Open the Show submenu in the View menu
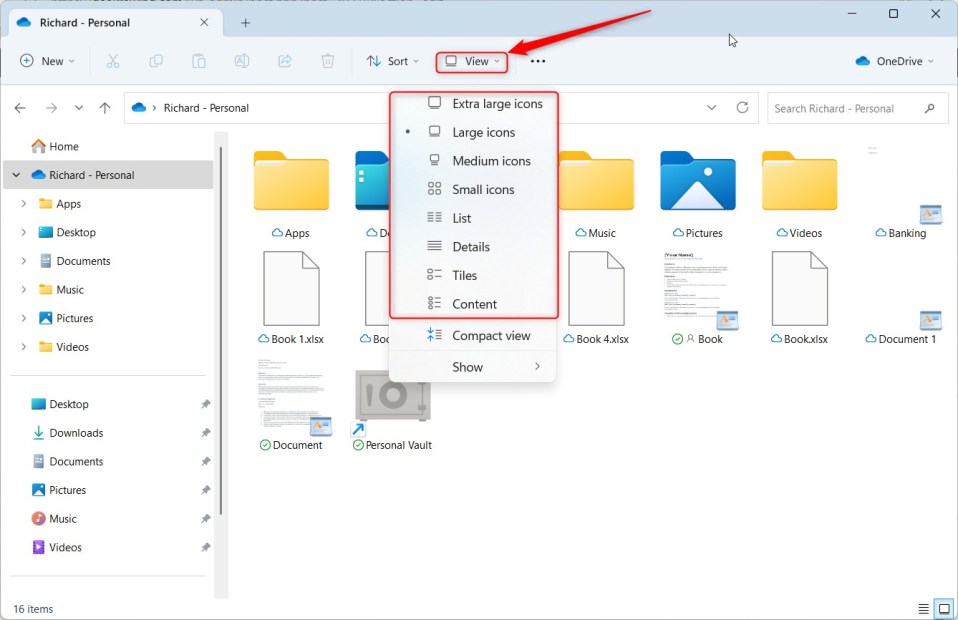The height and width of the screenshot is (620, 958). [x=467, y=367]
